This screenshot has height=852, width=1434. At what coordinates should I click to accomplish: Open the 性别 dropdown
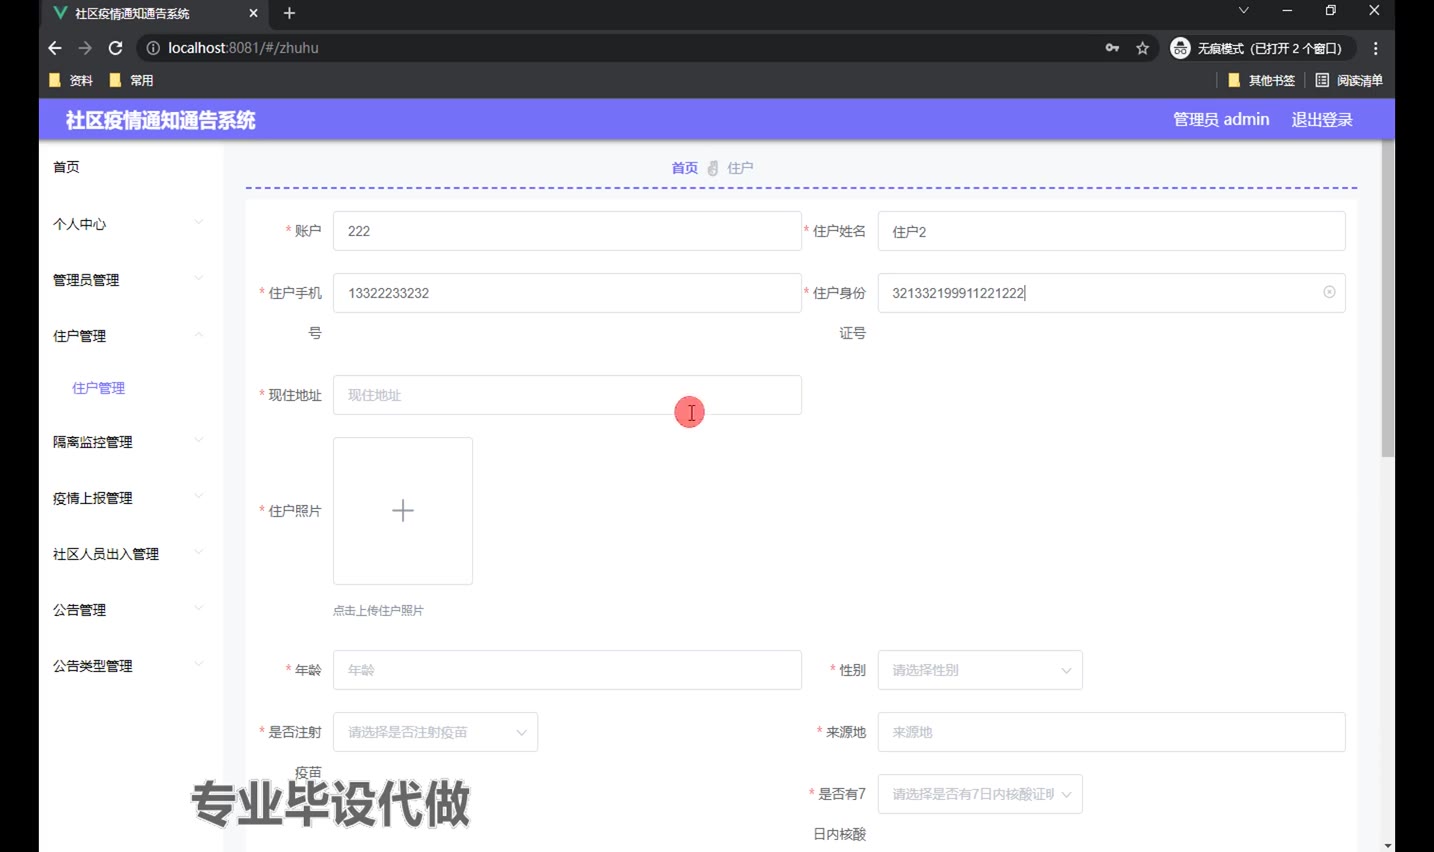tap(980, 670)
